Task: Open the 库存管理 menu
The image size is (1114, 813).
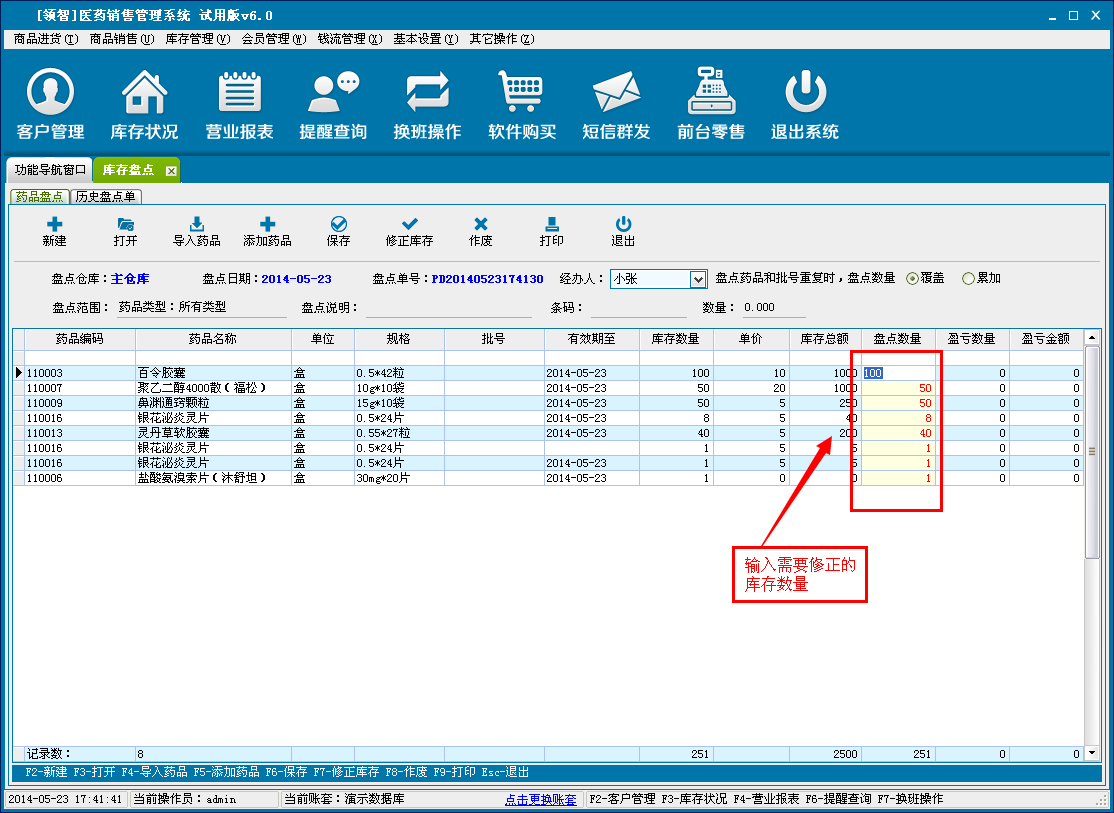Action: tap(197, 39)
